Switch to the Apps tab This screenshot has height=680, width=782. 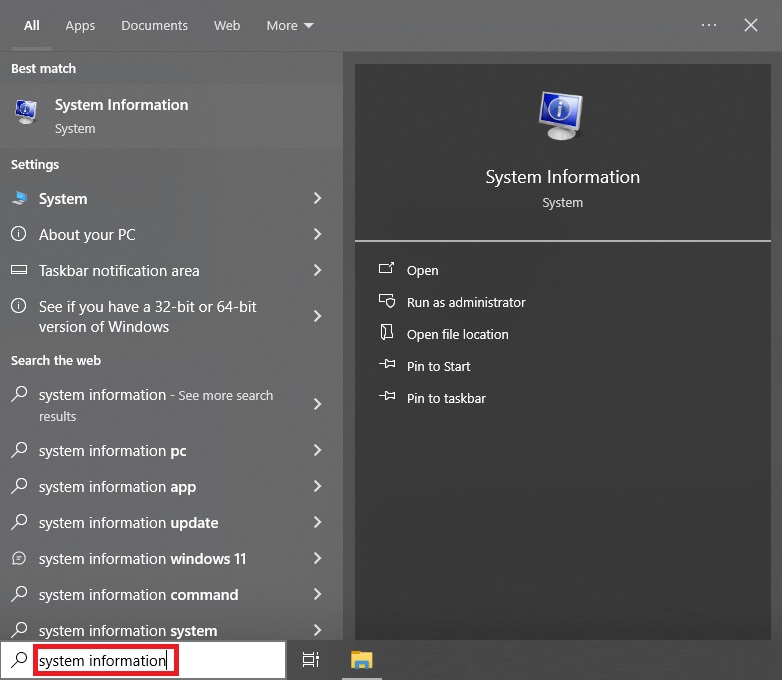pyautogui.click(x=80, y=26)
